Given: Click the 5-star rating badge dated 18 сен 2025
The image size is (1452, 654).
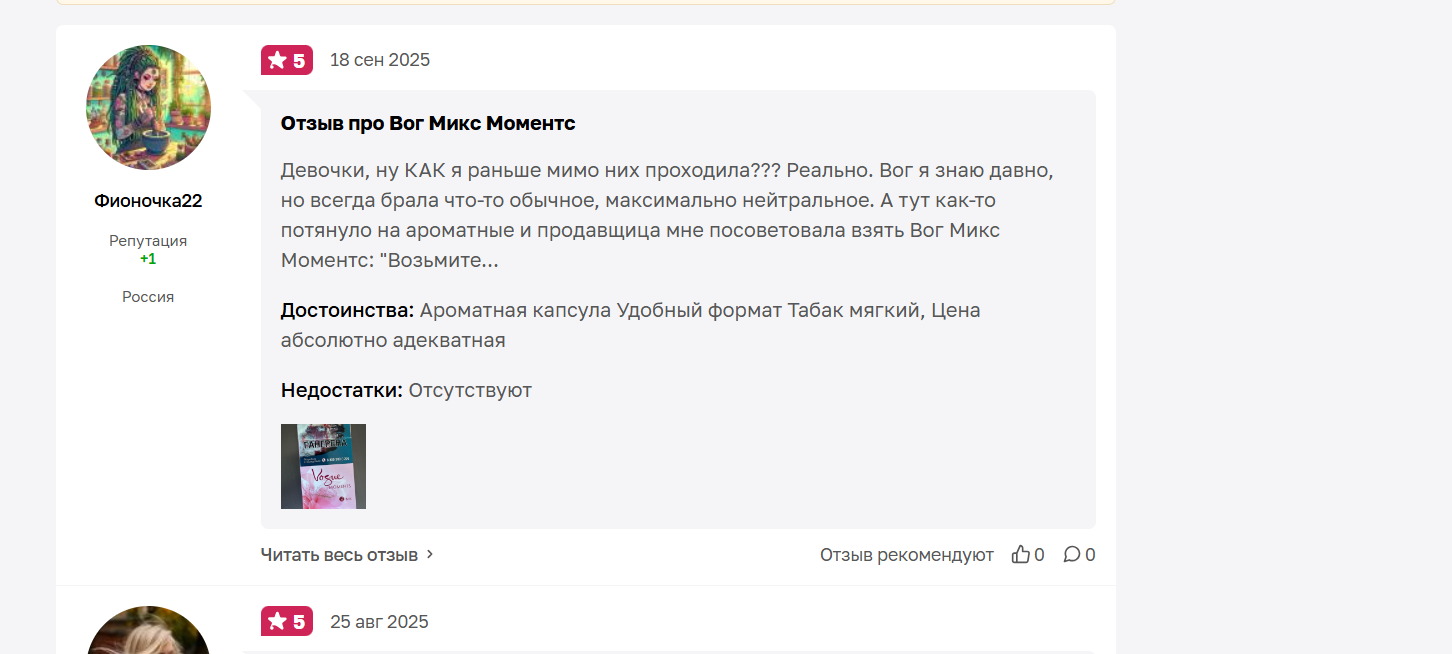Looking at the screenshot, I should 287,60.
